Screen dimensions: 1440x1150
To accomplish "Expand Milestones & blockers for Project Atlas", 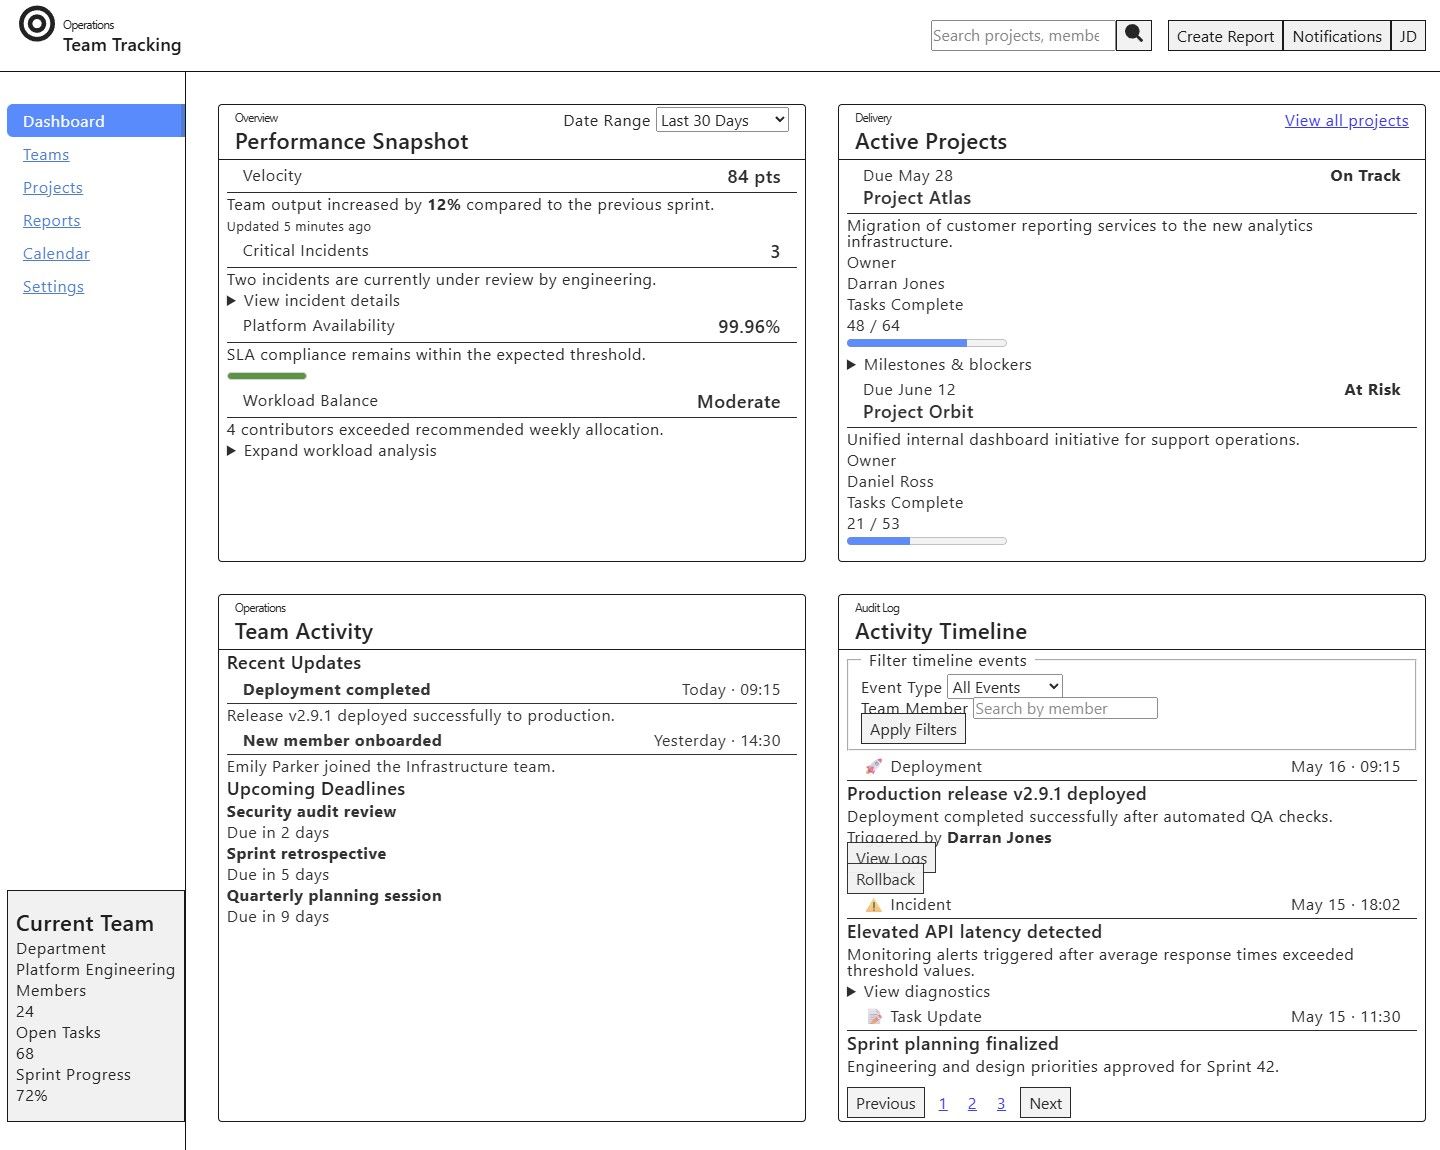I will (939, 364).
